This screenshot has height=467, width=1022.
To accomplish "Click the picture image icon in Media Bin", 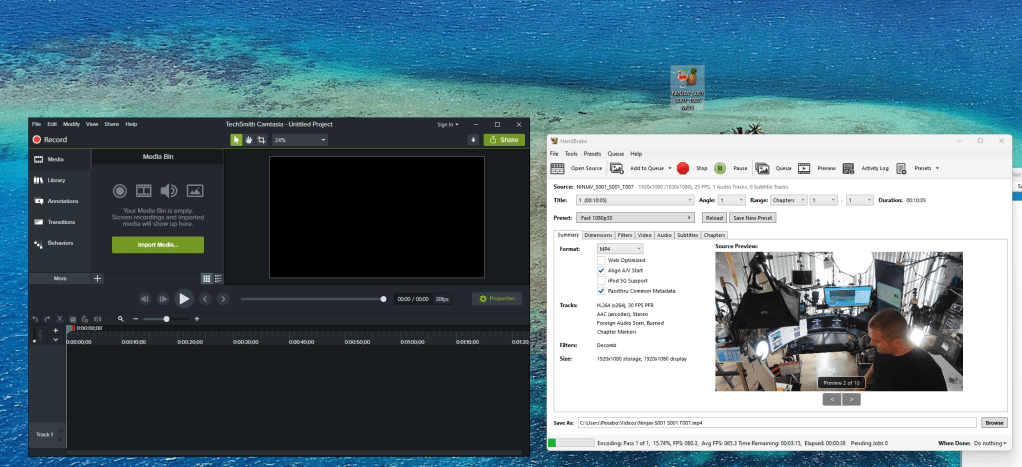I will 195,190.
